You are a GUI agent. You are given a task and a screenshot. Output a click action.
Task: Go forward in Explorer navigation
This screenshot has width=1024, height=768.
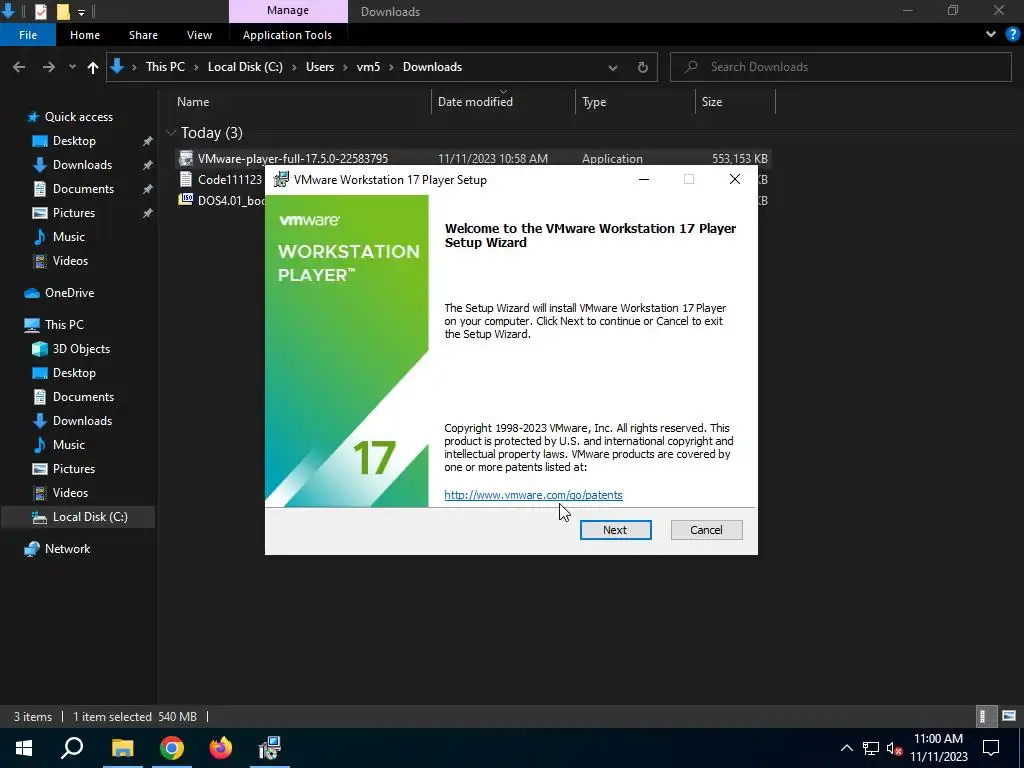tap(48, 67)
